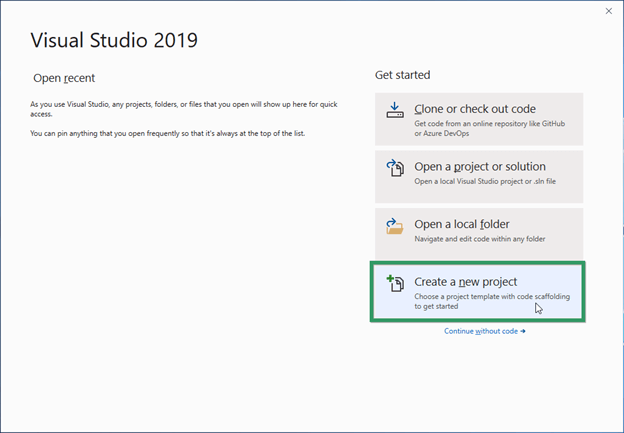Click the Open a local folder icon

pos(394,226)
